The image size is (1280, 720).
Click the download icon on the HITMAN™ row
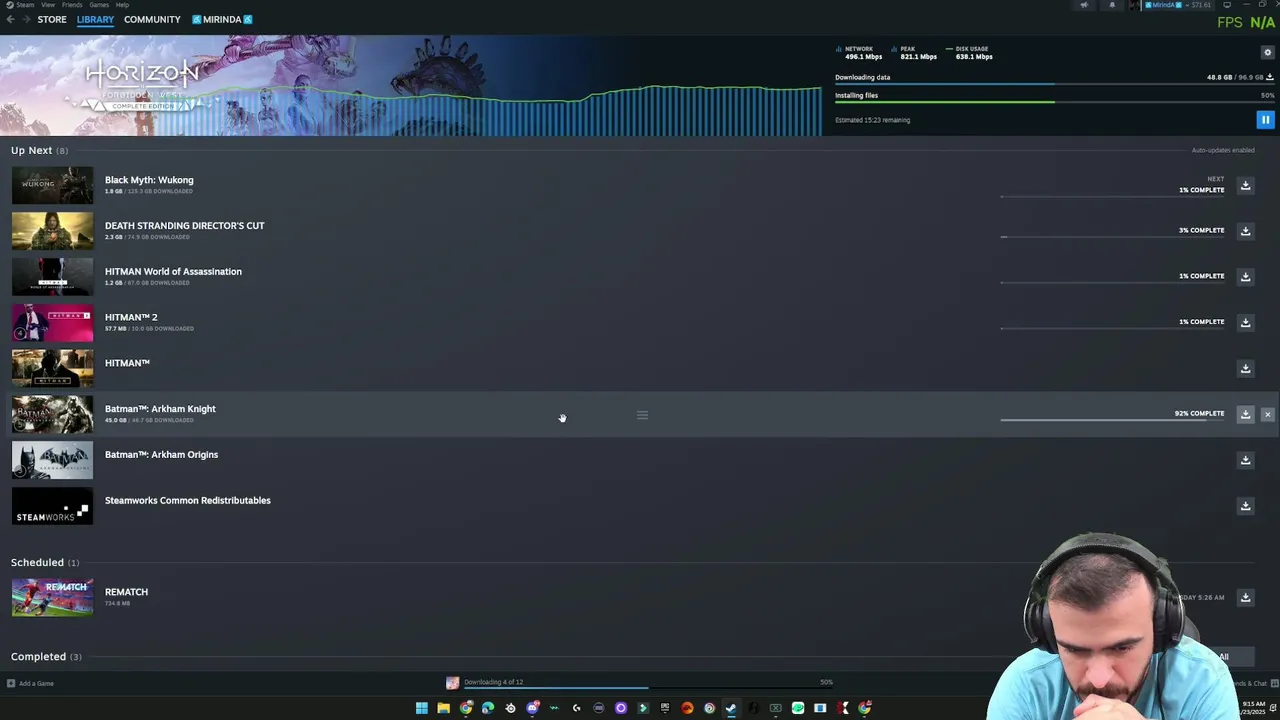1245,368
